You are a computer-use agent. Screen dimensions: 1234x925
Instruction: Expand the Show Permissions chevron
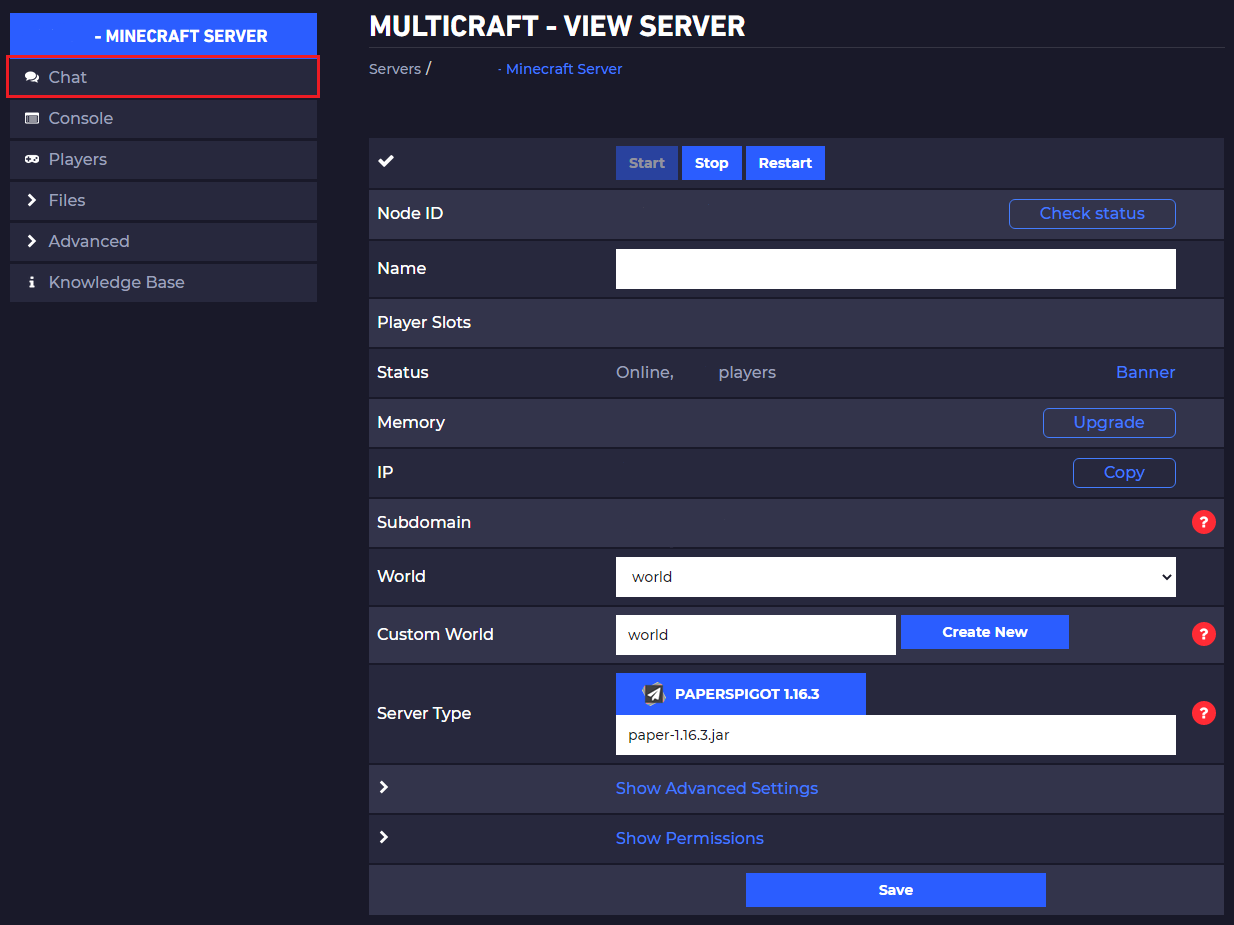pos(384,838)
